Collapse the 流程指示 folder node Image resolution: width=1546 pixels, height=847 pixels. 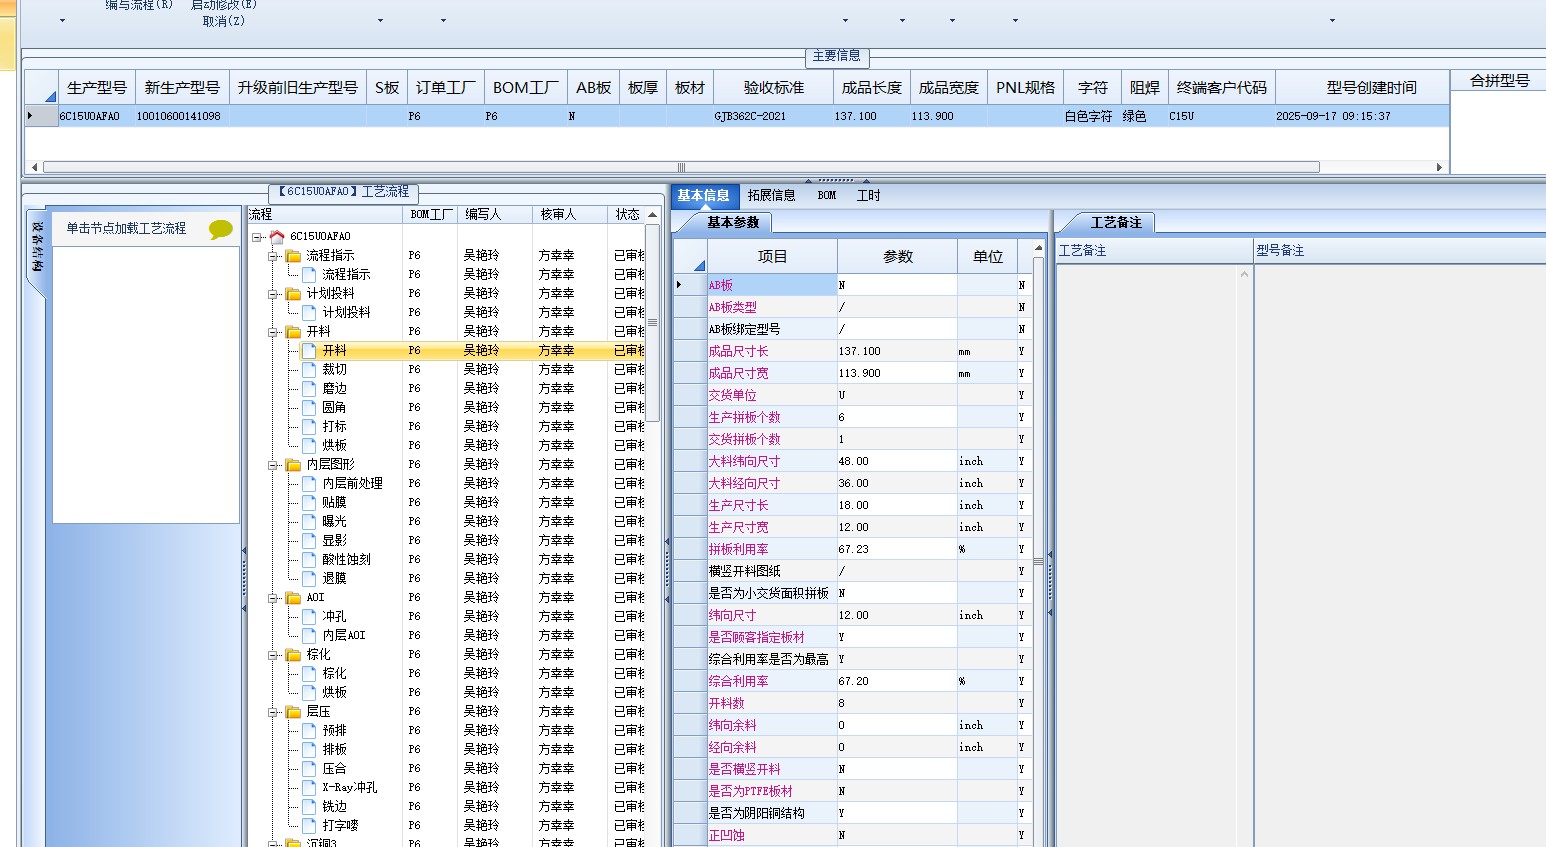[x=273, y=256]
